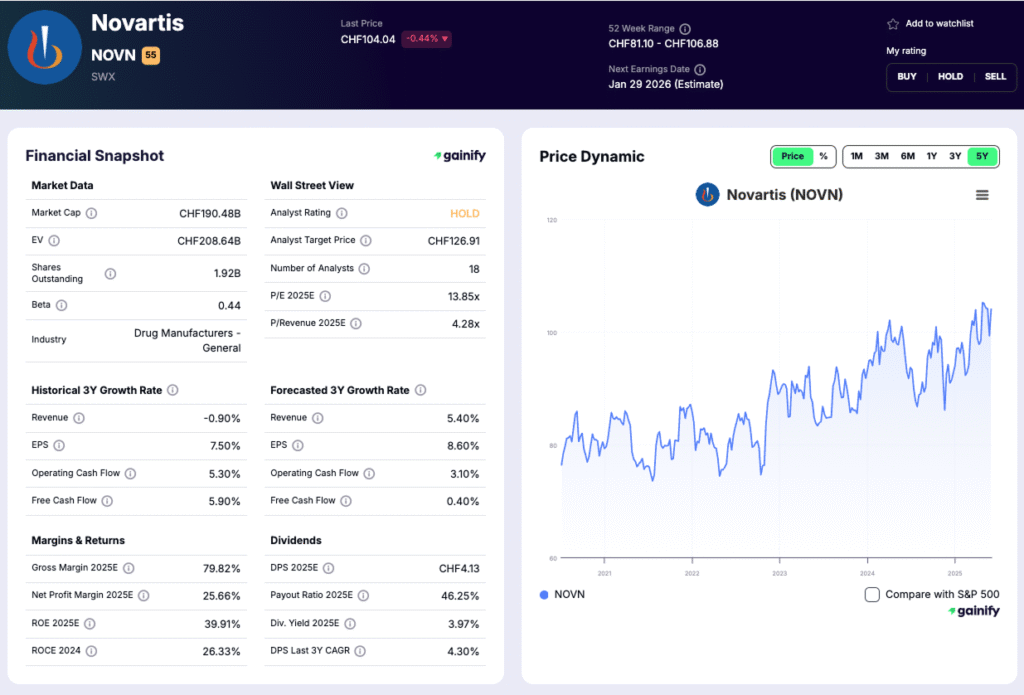Click info icon beside Analyst Target Price
Viewport: 1024px width, 695px height.
366,241
